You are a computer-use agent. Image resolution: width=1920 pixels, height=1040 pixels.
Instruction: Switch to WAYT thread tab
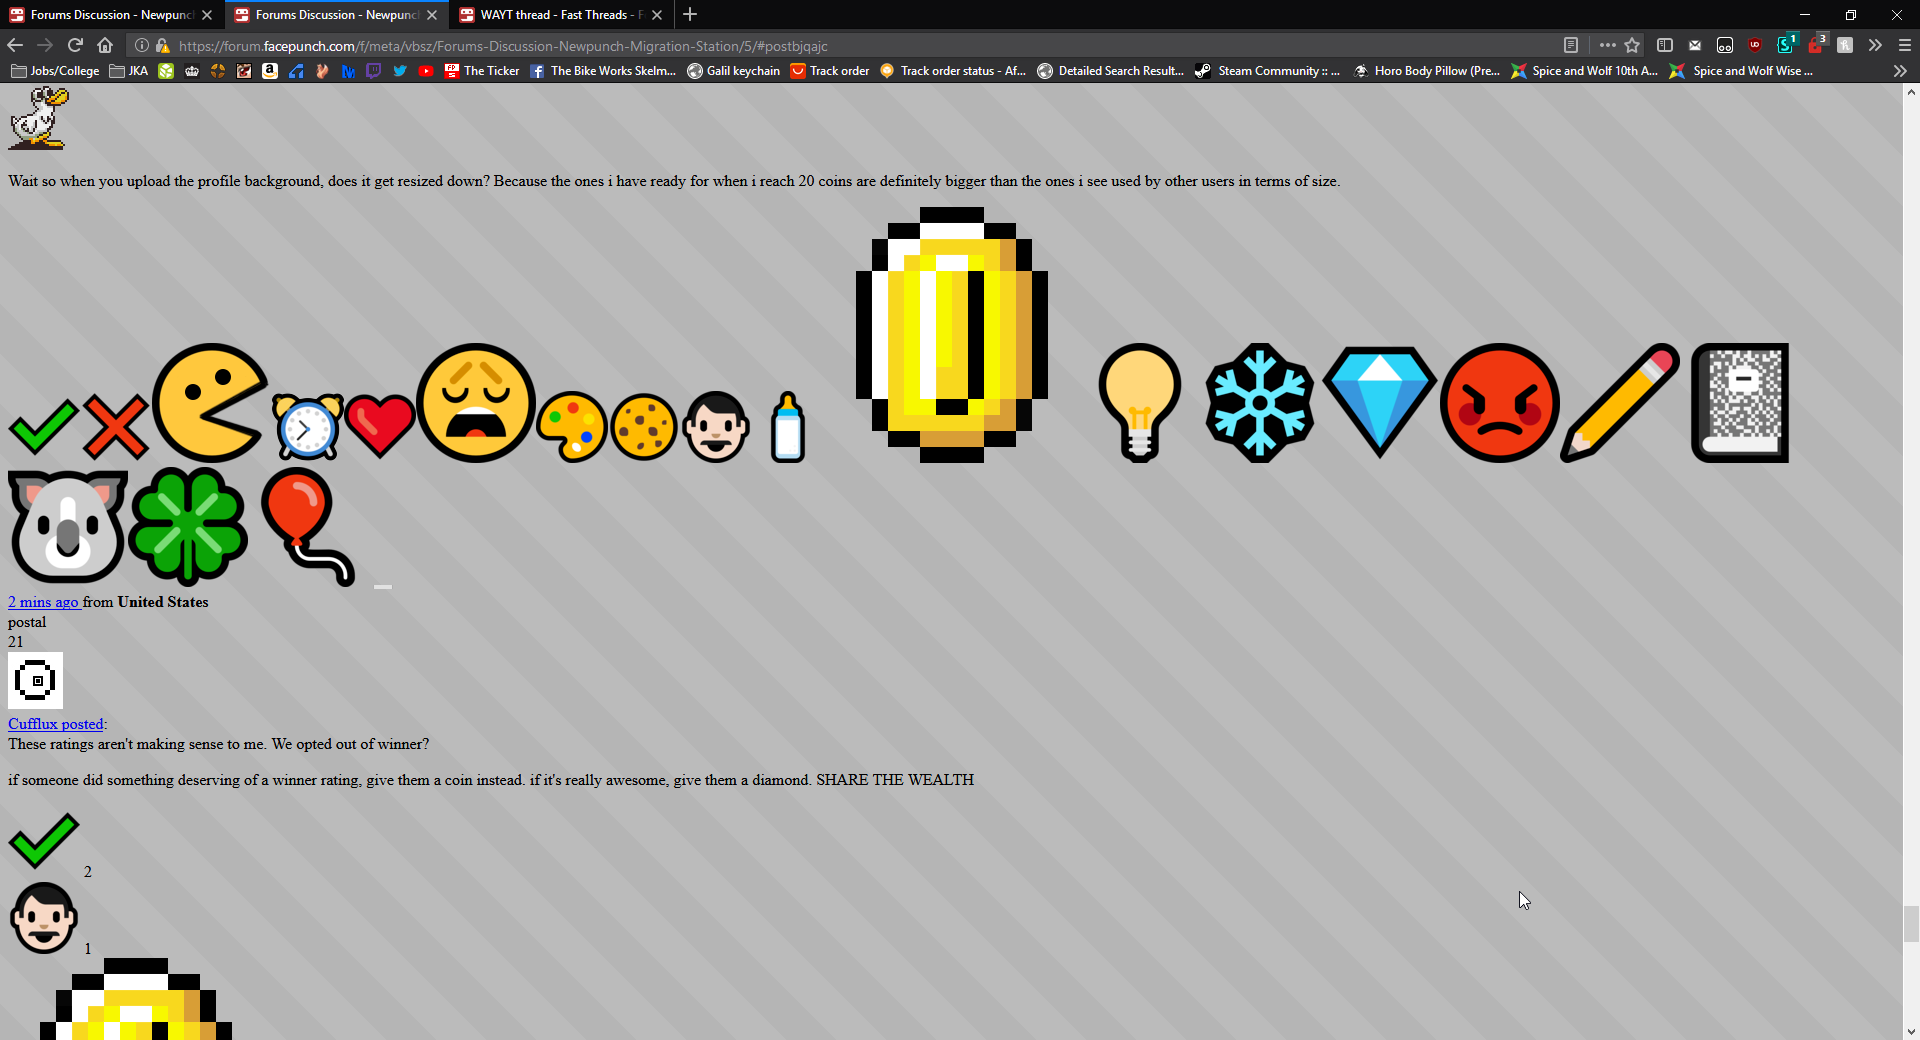click(560, 15)
